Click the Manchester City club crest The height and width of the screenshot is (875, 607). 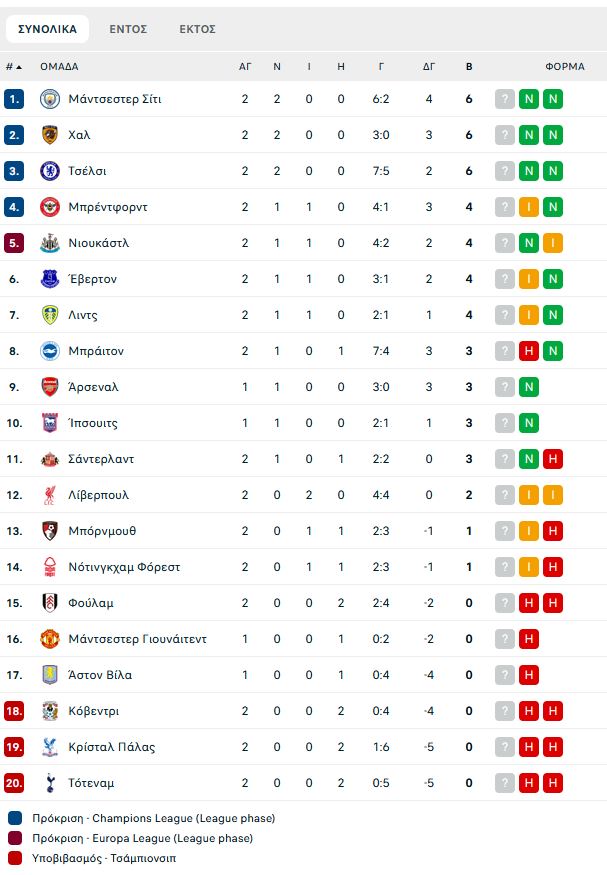point(50,99)
